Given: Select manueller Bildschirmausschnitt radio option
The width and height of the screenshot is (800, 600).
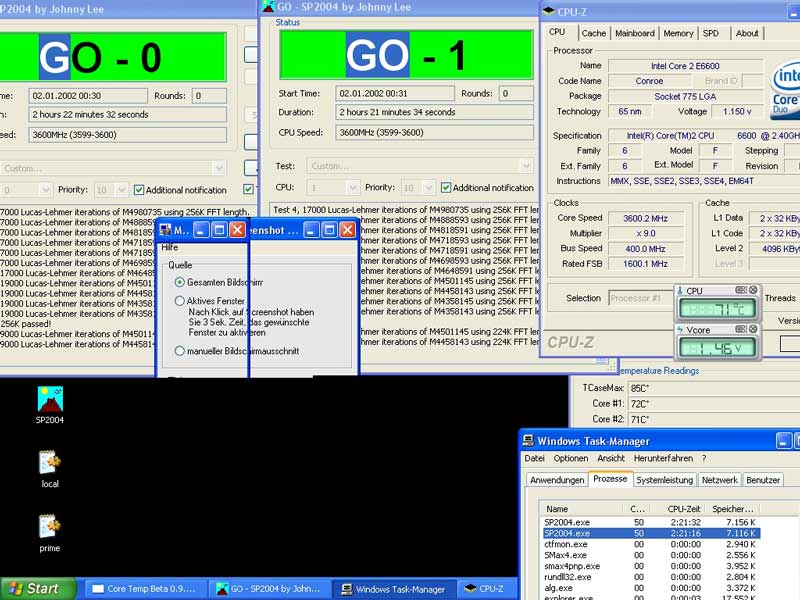Looking at the screenshot, I should coord(180,351).
